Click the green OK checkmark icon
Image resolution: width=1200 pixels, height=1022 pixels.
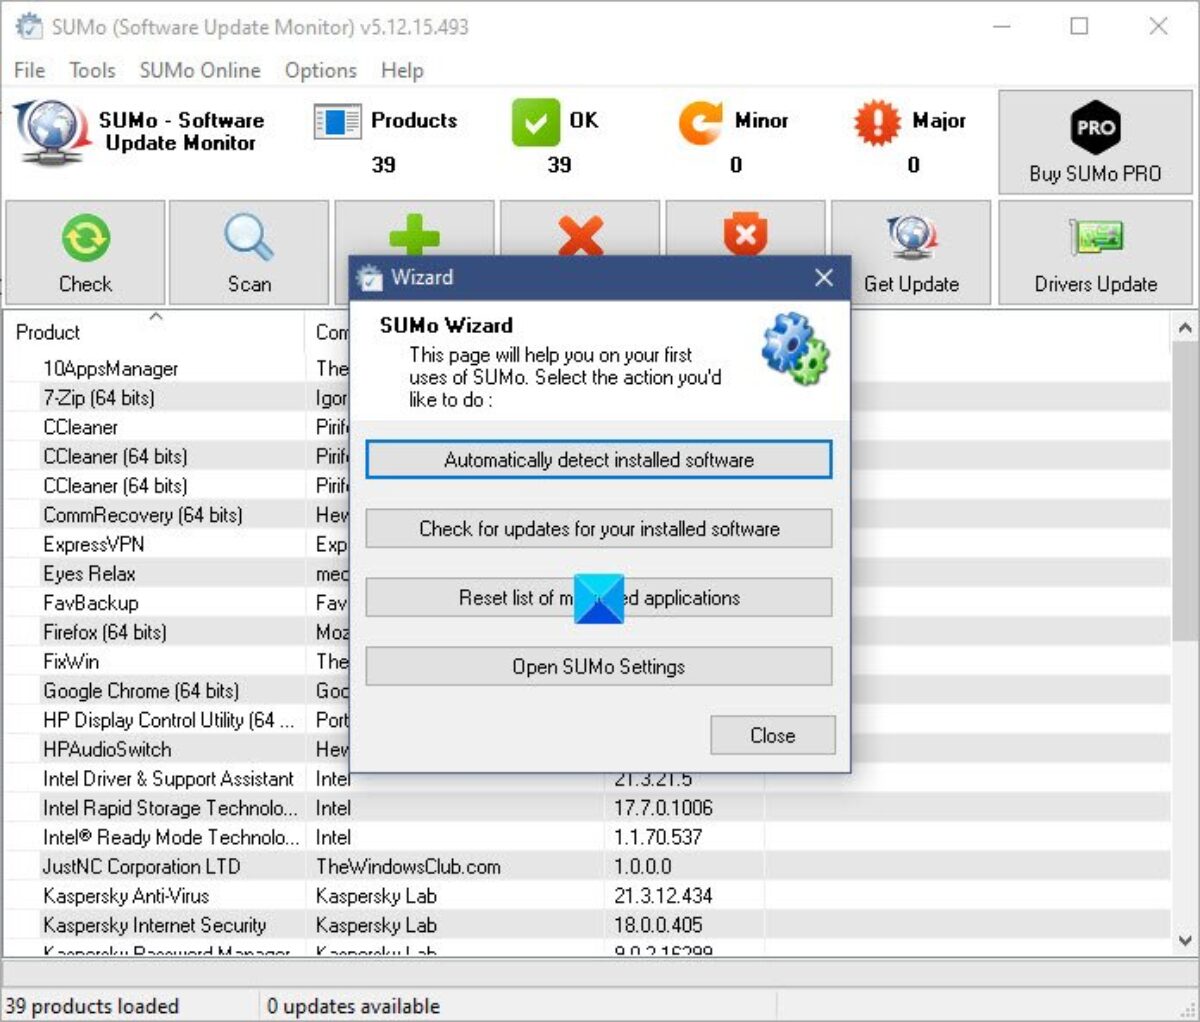point(536,123)
